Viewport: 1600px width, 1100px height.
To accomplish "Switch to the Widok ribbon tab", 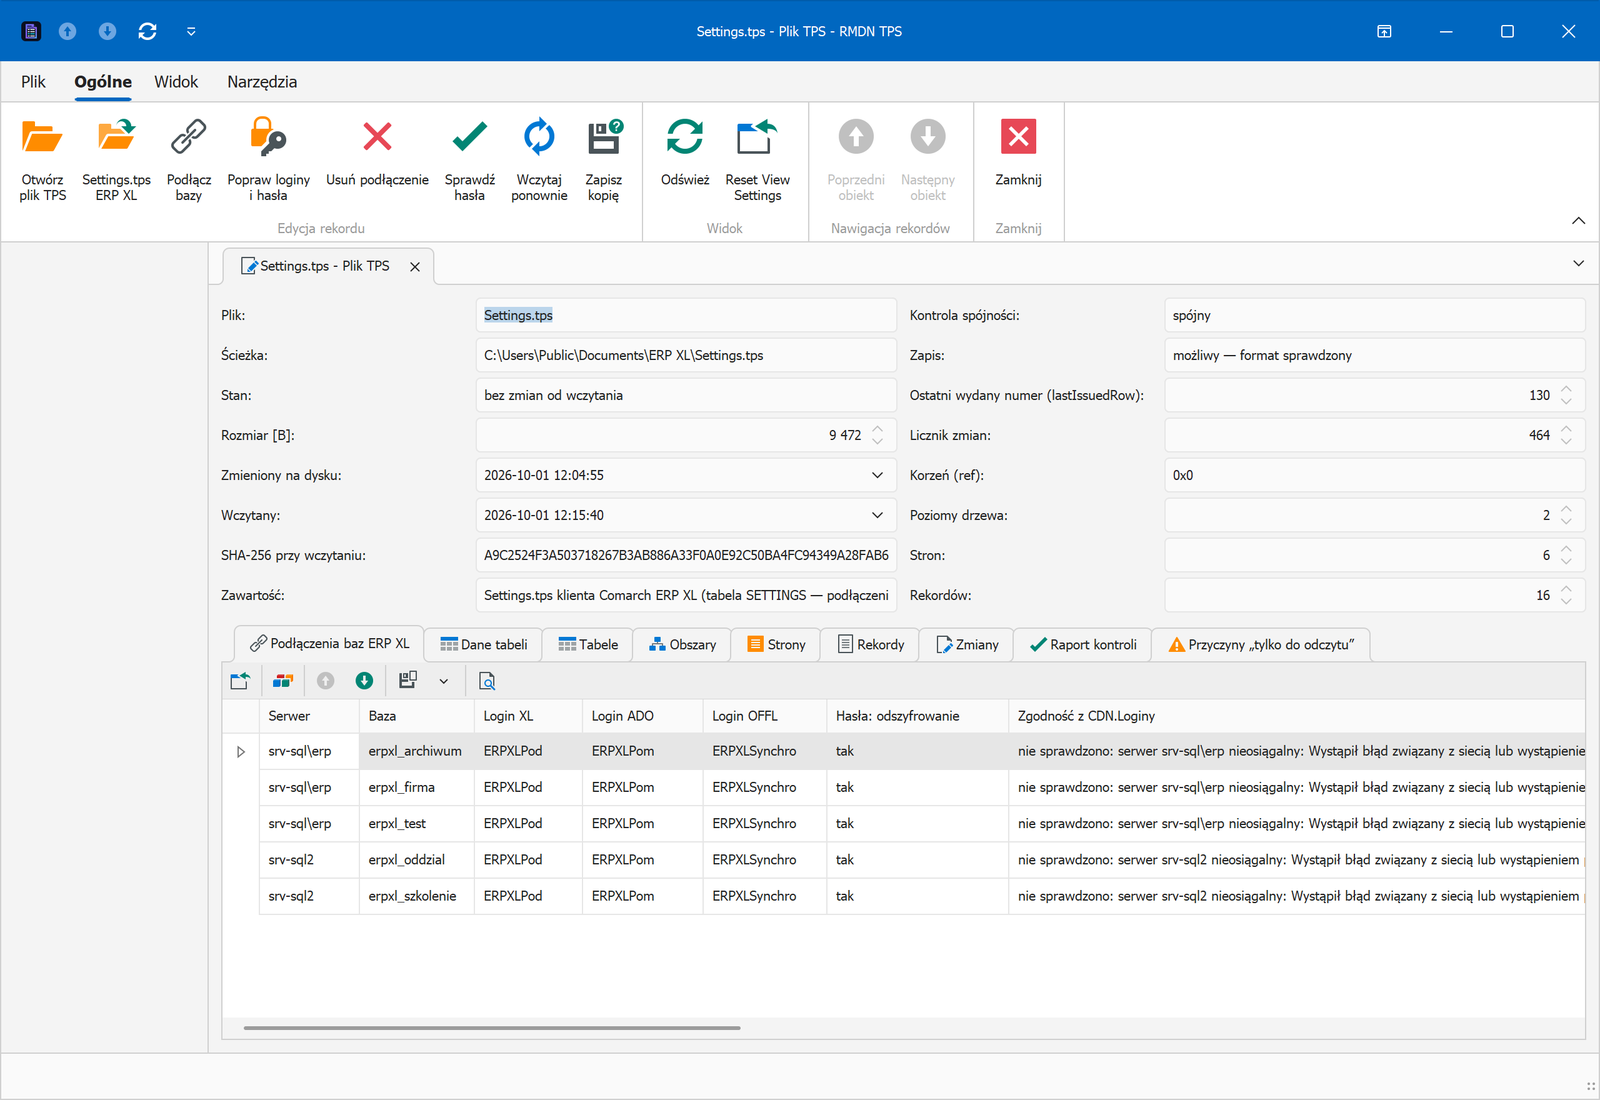I will 176,82.
